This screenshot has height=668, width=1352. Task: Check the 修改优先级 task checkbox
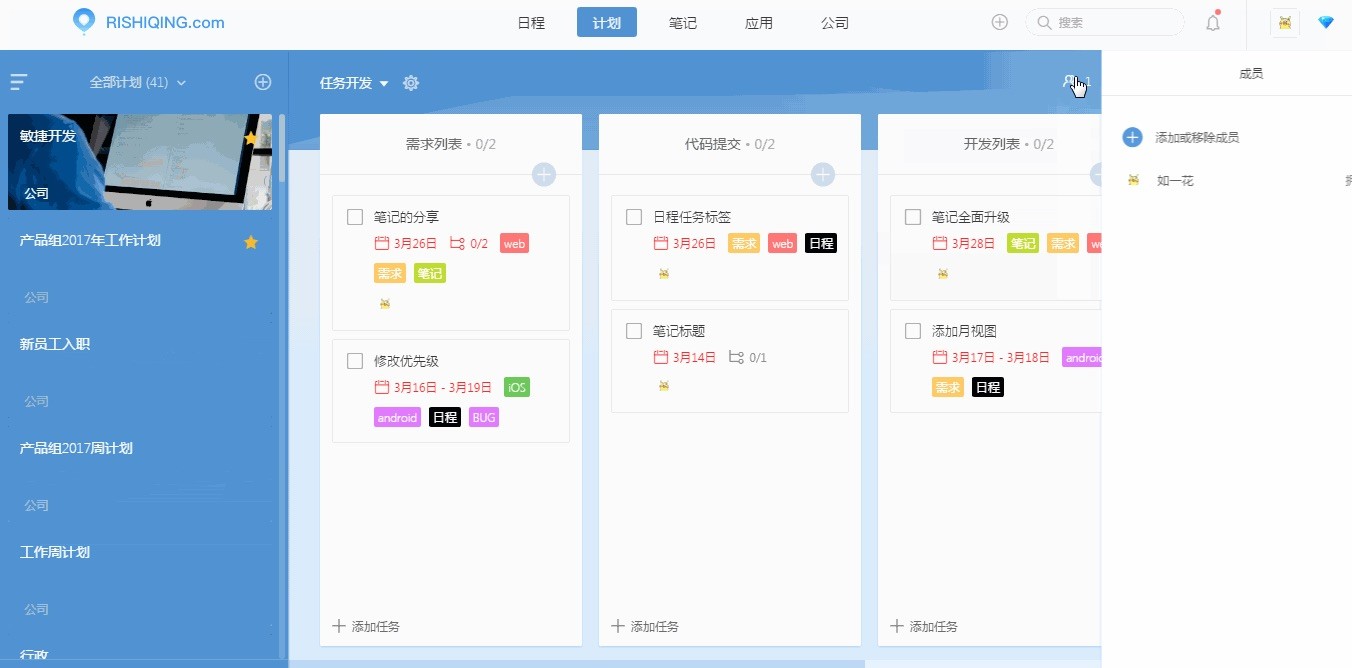355,361
